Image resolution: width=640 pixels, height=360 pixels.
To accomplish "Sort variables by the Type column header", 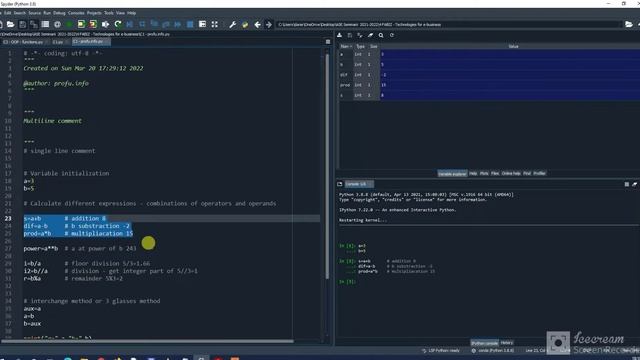I will pyautogui.click(x=360, y=47).
